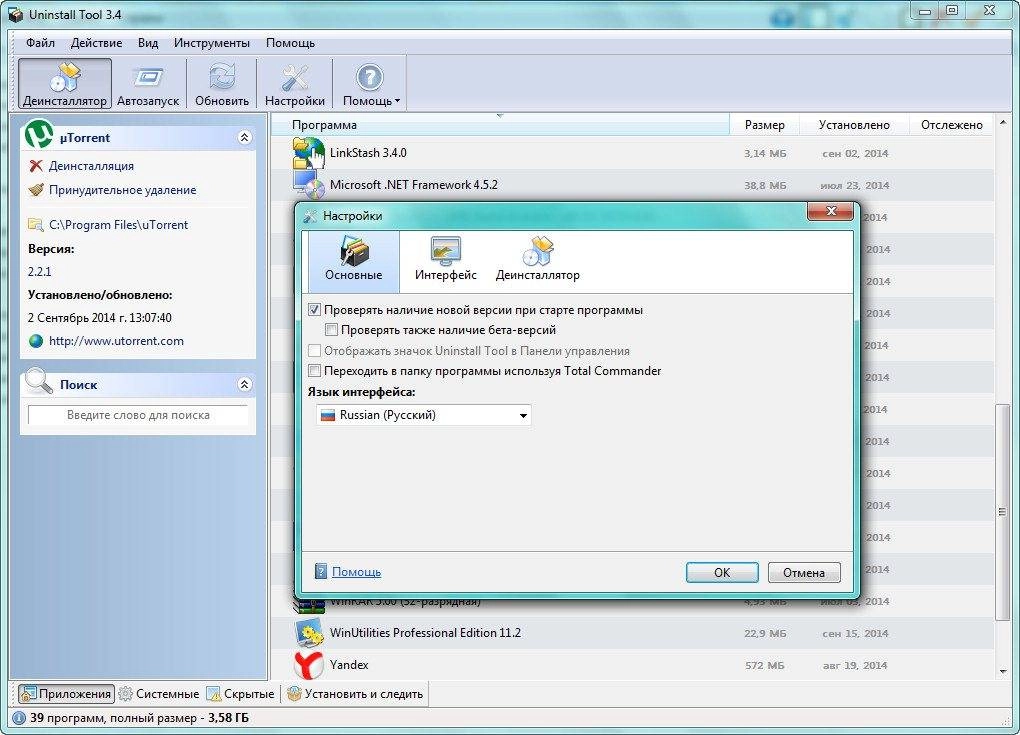Screen dimensions: 1020x735
Task: Open the interface language dropdown
Action: point(423,415)
